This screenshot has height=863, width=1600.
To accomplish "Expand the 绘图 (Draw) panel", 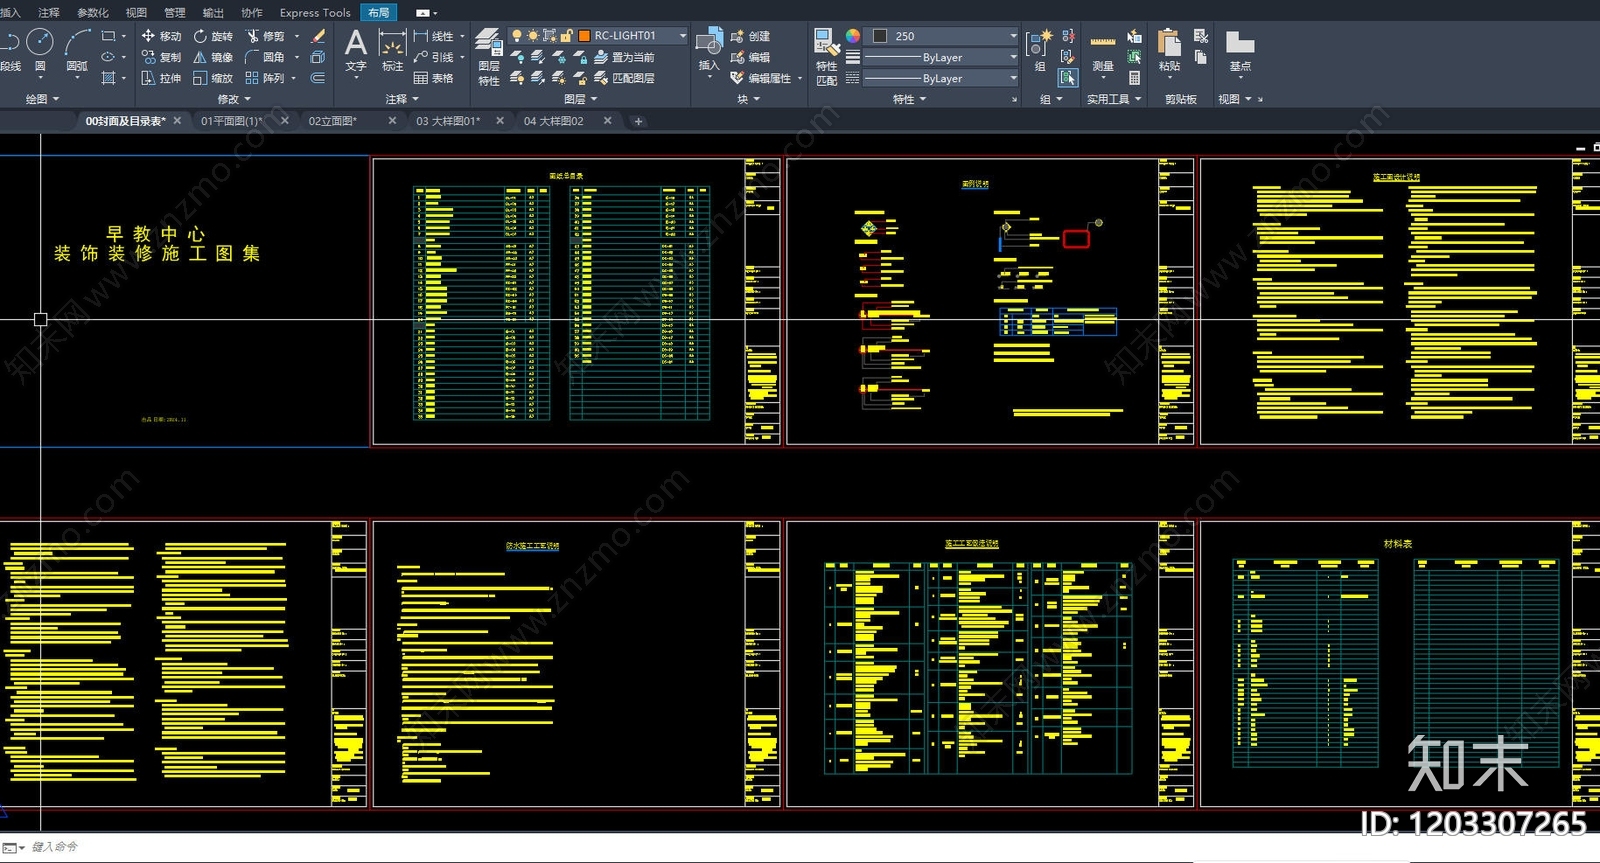I will (x=42, y=99).
